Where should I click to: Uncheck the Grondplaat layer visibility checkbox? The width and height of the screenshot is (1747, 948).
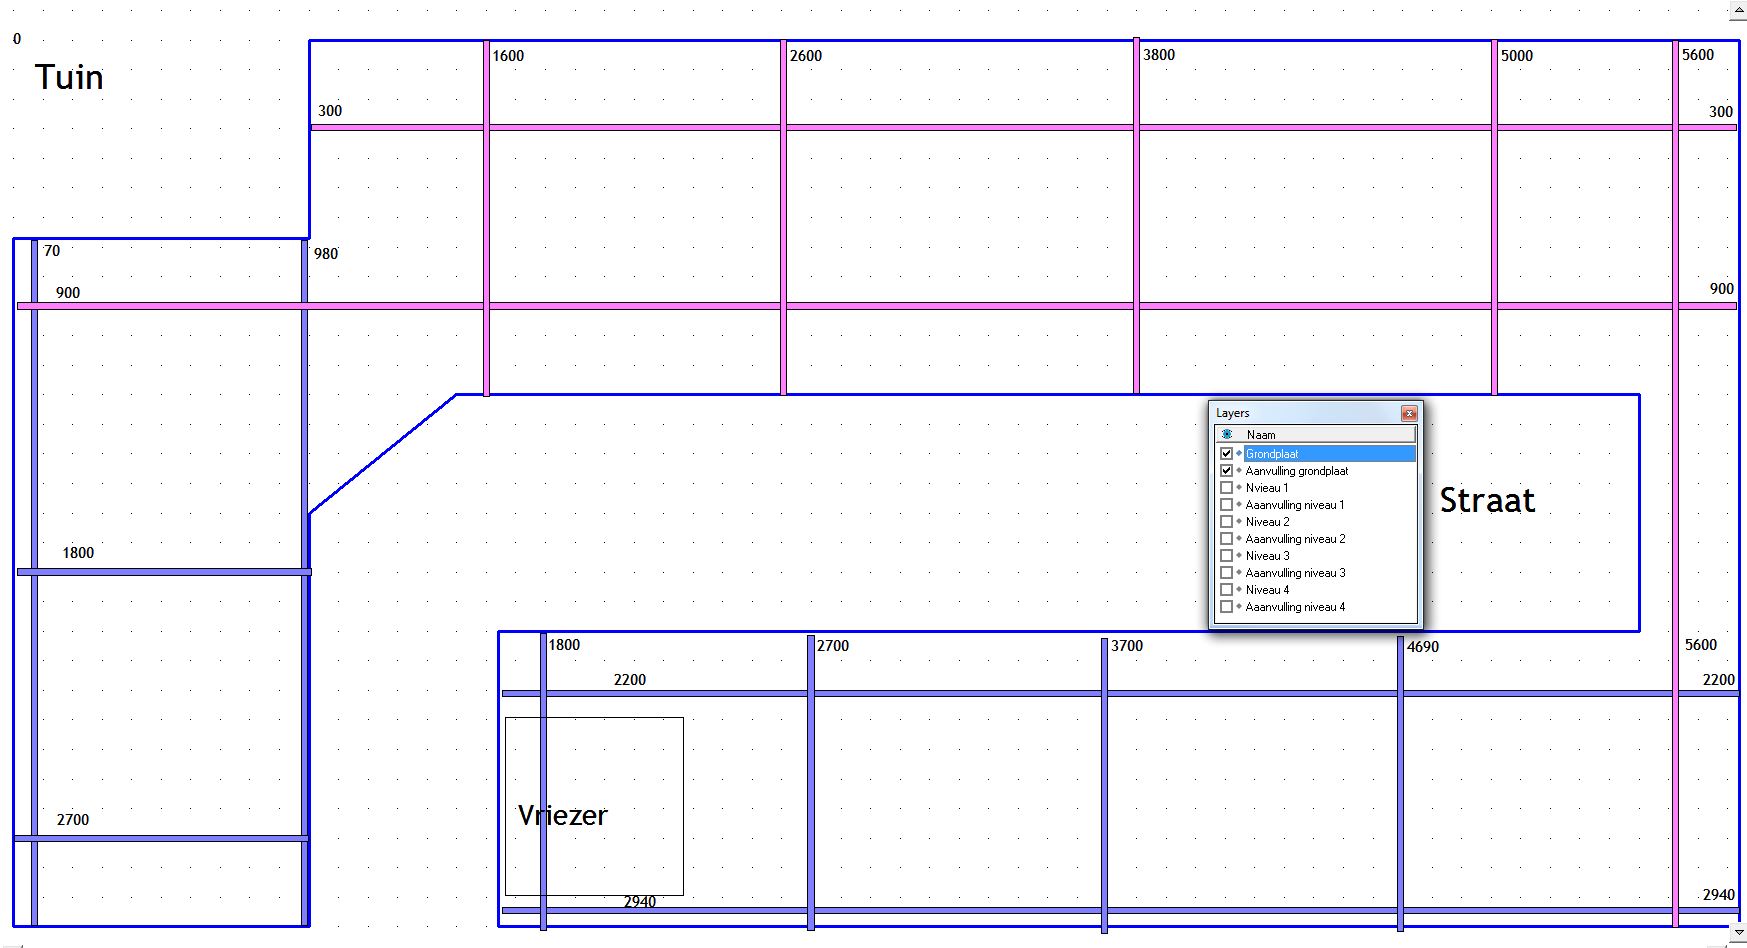pos(1226,454)
